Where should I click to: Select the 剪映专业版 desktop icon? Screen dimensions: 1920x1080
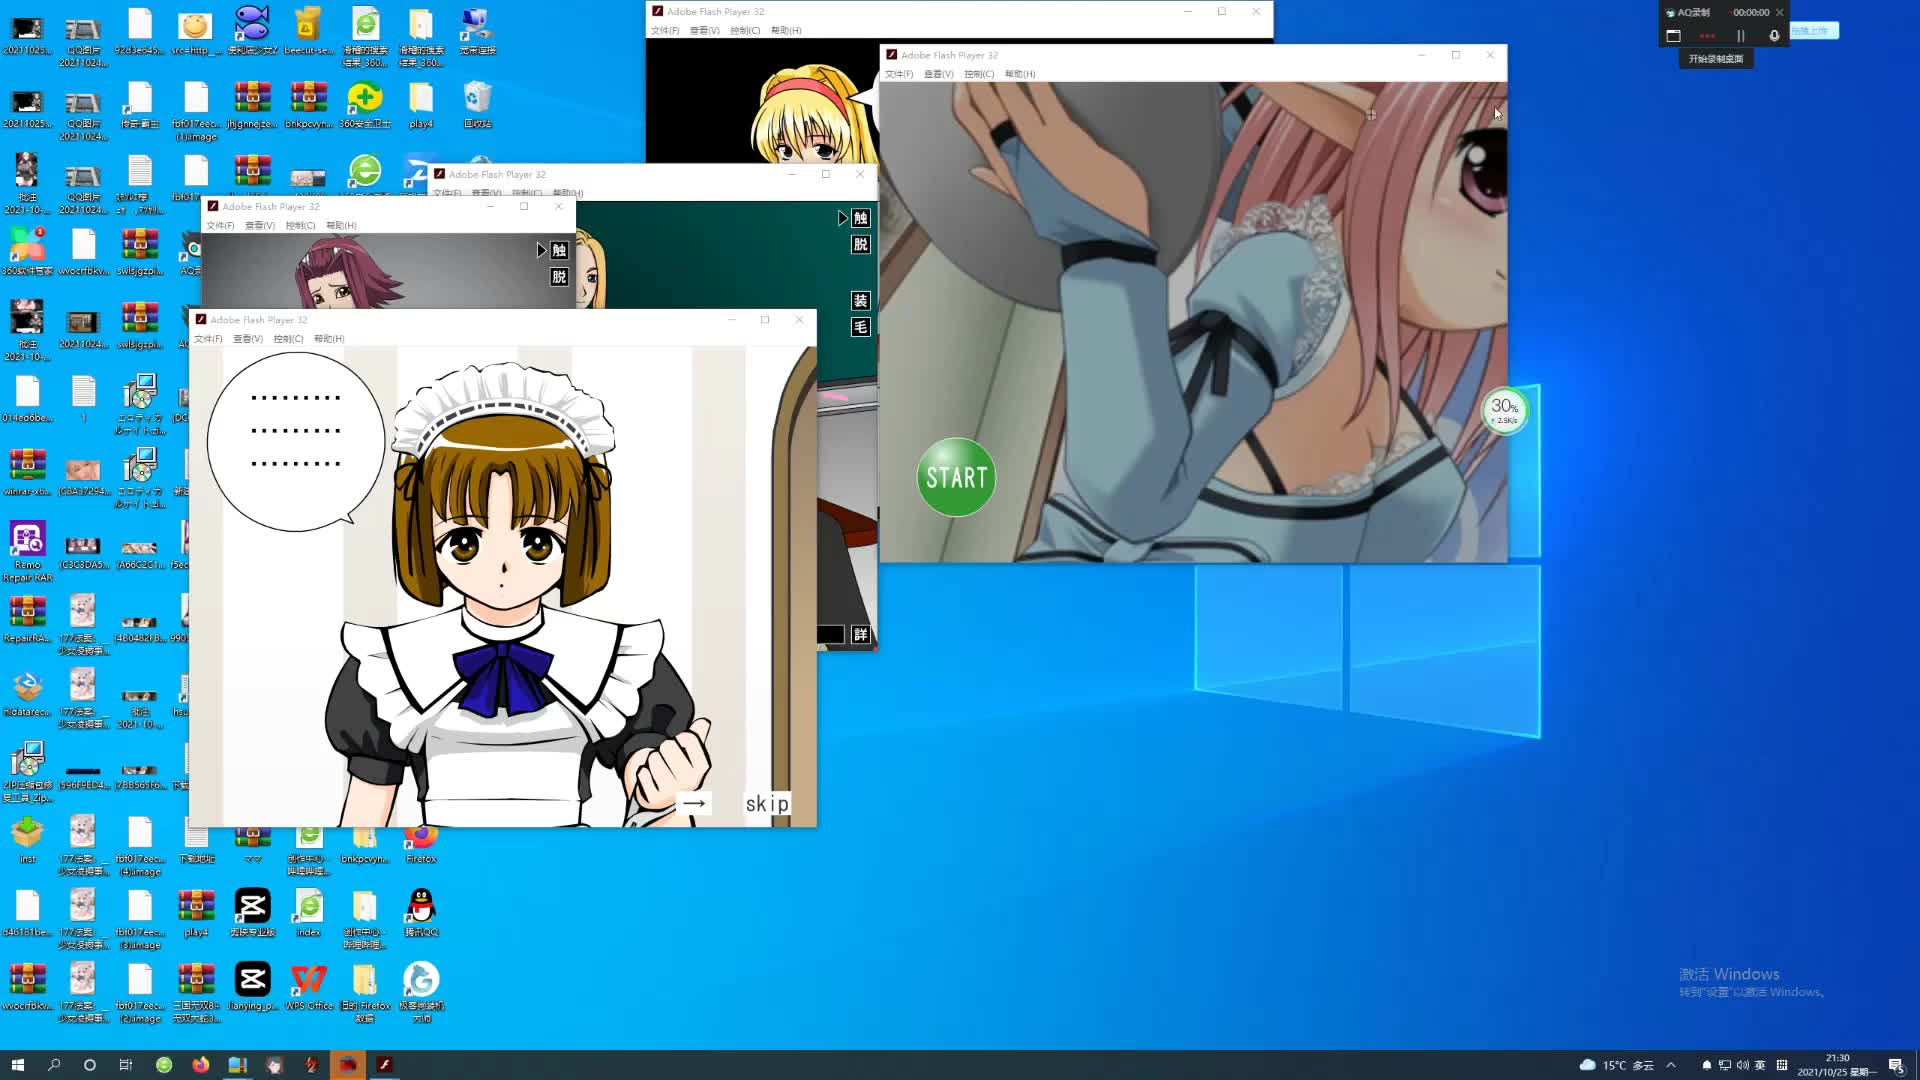coord(252,913)
